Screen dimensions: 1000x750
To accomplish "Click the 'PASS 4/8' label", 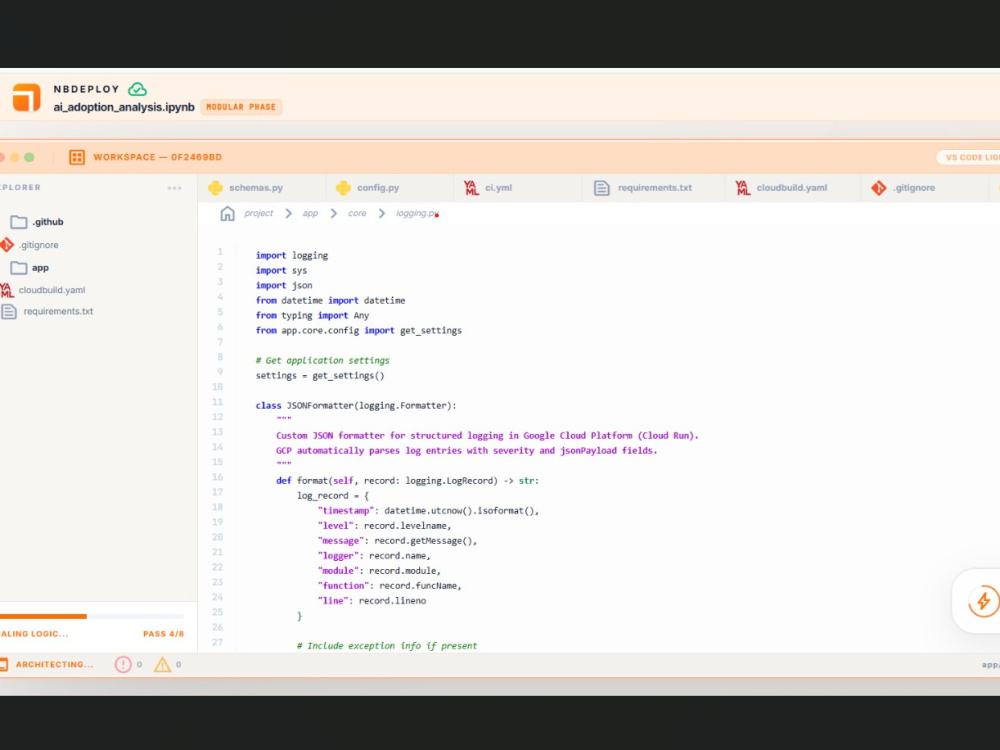I will (163, 634).
